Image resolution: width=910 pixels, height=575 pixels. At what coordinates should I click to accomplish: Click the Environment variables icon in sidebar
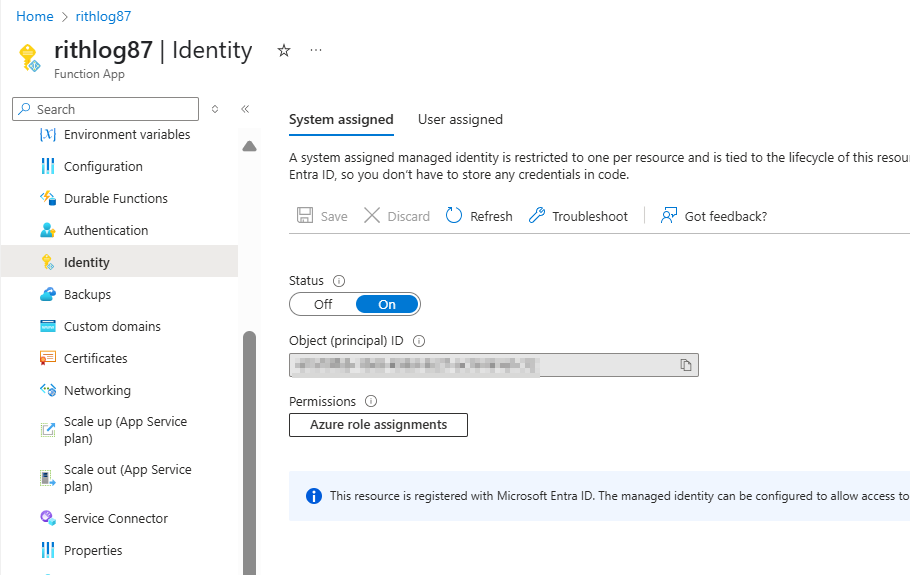[48, 135]
